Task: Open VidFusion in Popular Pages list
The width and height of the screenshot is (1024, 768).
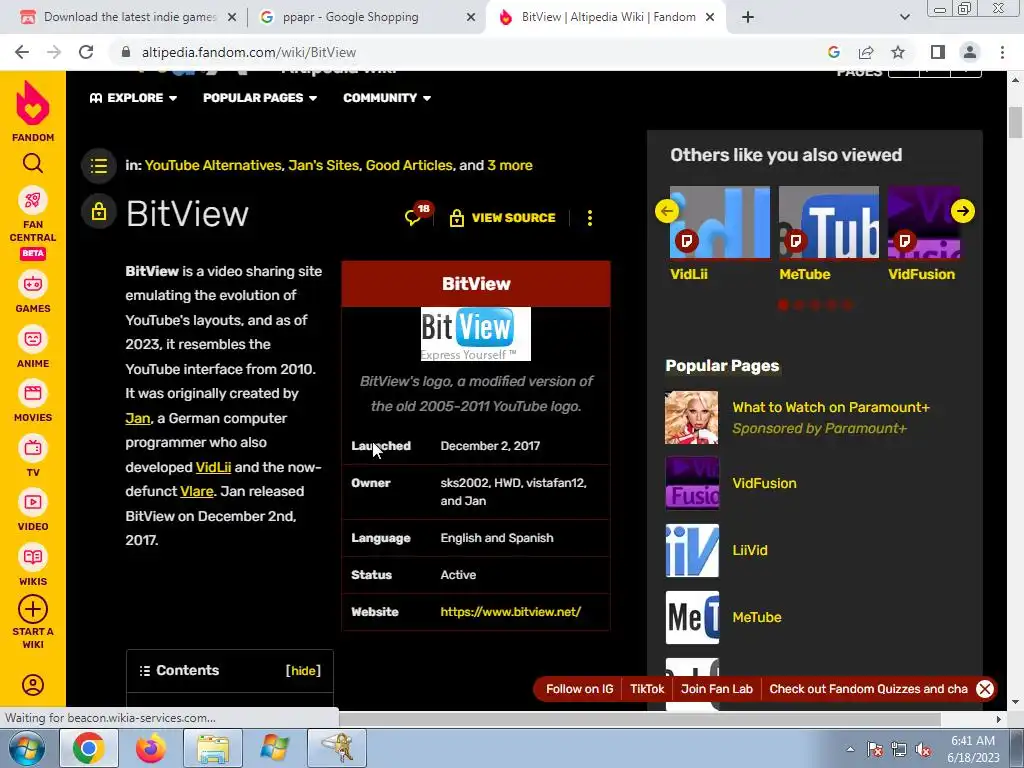Action: click(765, 483)
